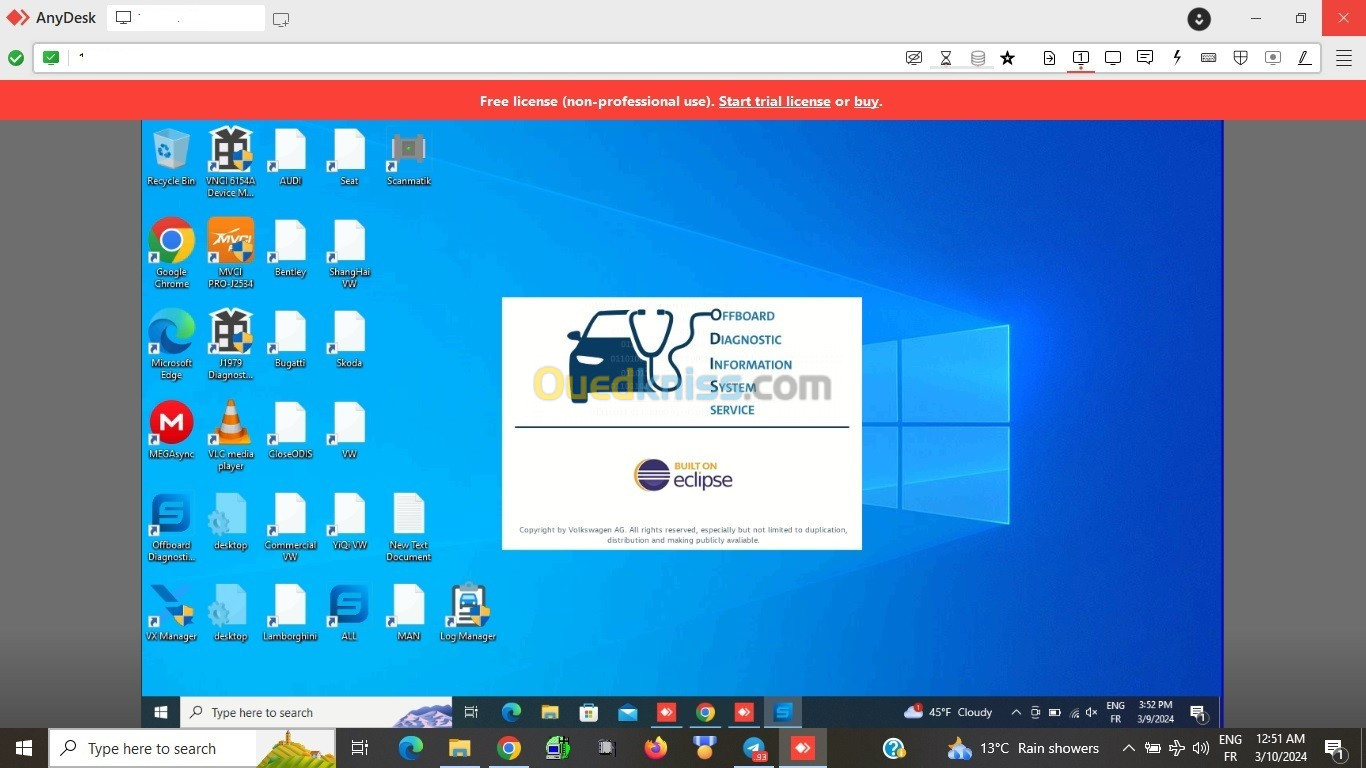Select the Log Manager shortcut
Screen dimensions: 1366x768
468,612
